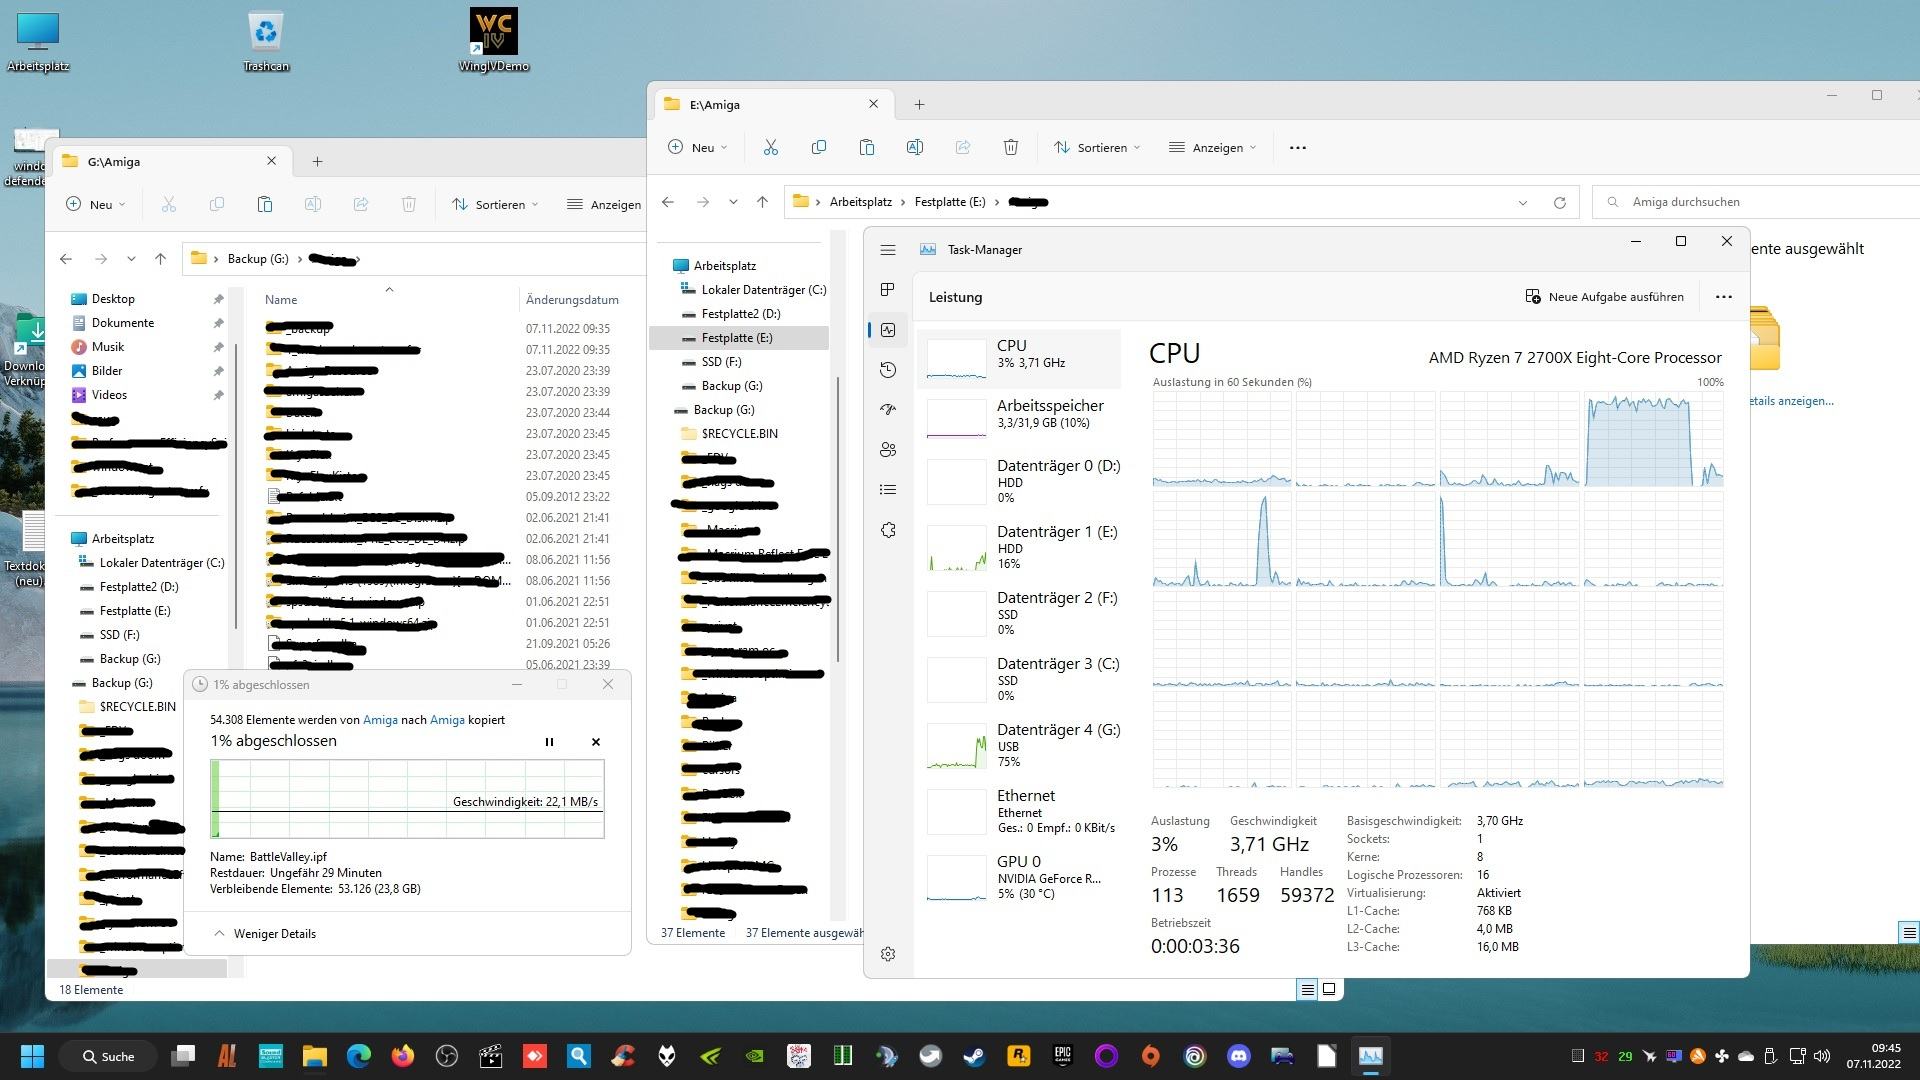This screenshot has height=1080, width=1920.
Task: Select Festplatte2 (D:) in E:\Amiga navigation tree
Action: 740,314
